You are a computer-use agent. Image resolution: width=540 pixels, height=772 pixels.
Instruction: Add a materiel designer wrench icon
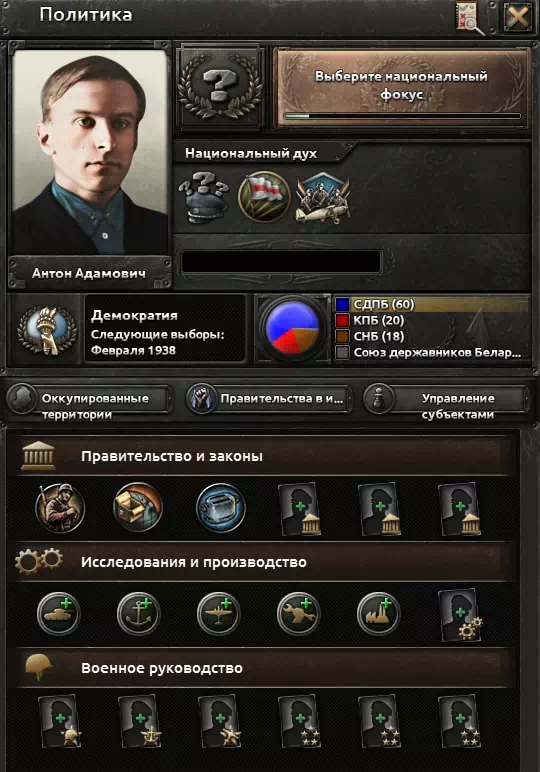[x=299, y=613]
